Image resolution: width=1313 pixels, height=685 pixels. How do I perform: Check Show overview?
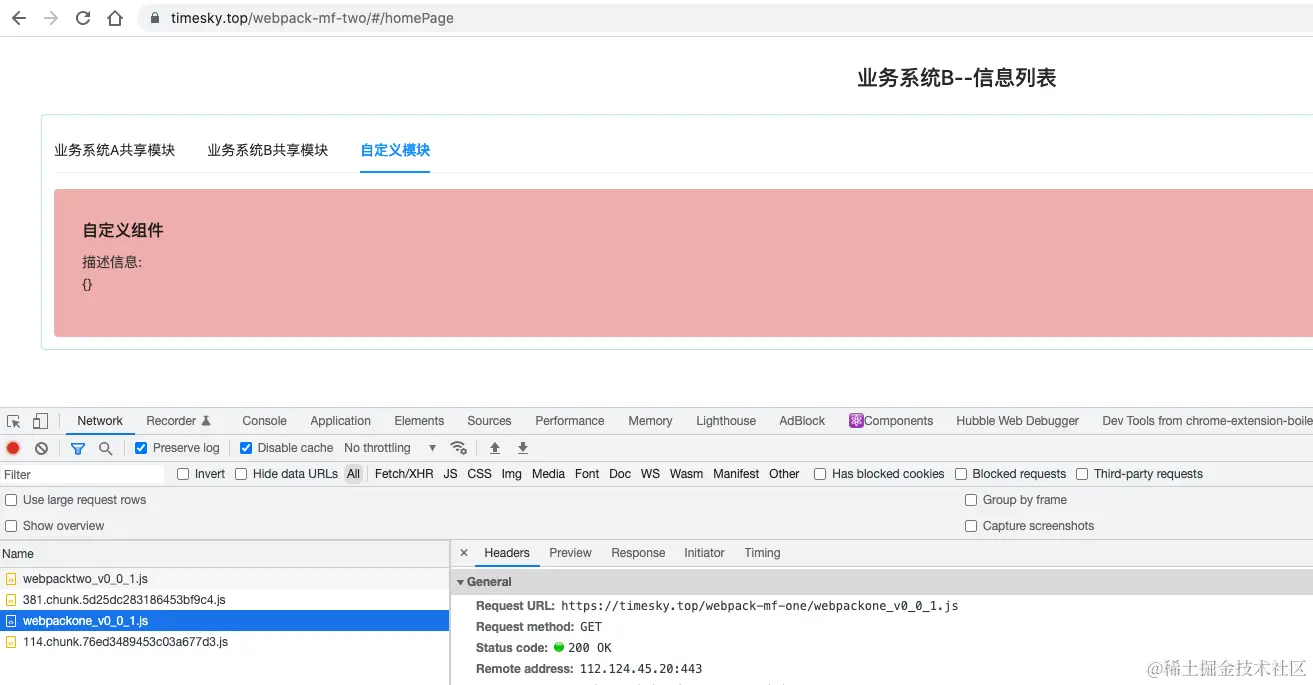click(x=11, y=526)
